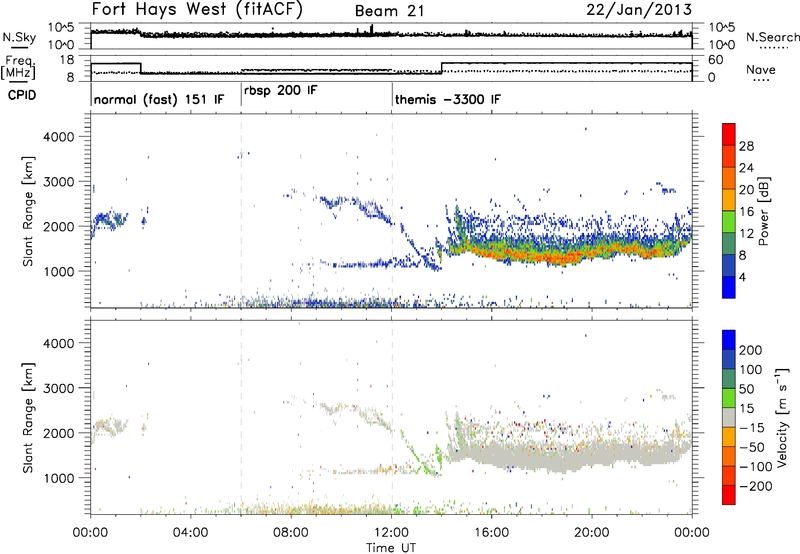
Task: Click the '08:00' time axis tick
Action: click(x=291, y=533)
